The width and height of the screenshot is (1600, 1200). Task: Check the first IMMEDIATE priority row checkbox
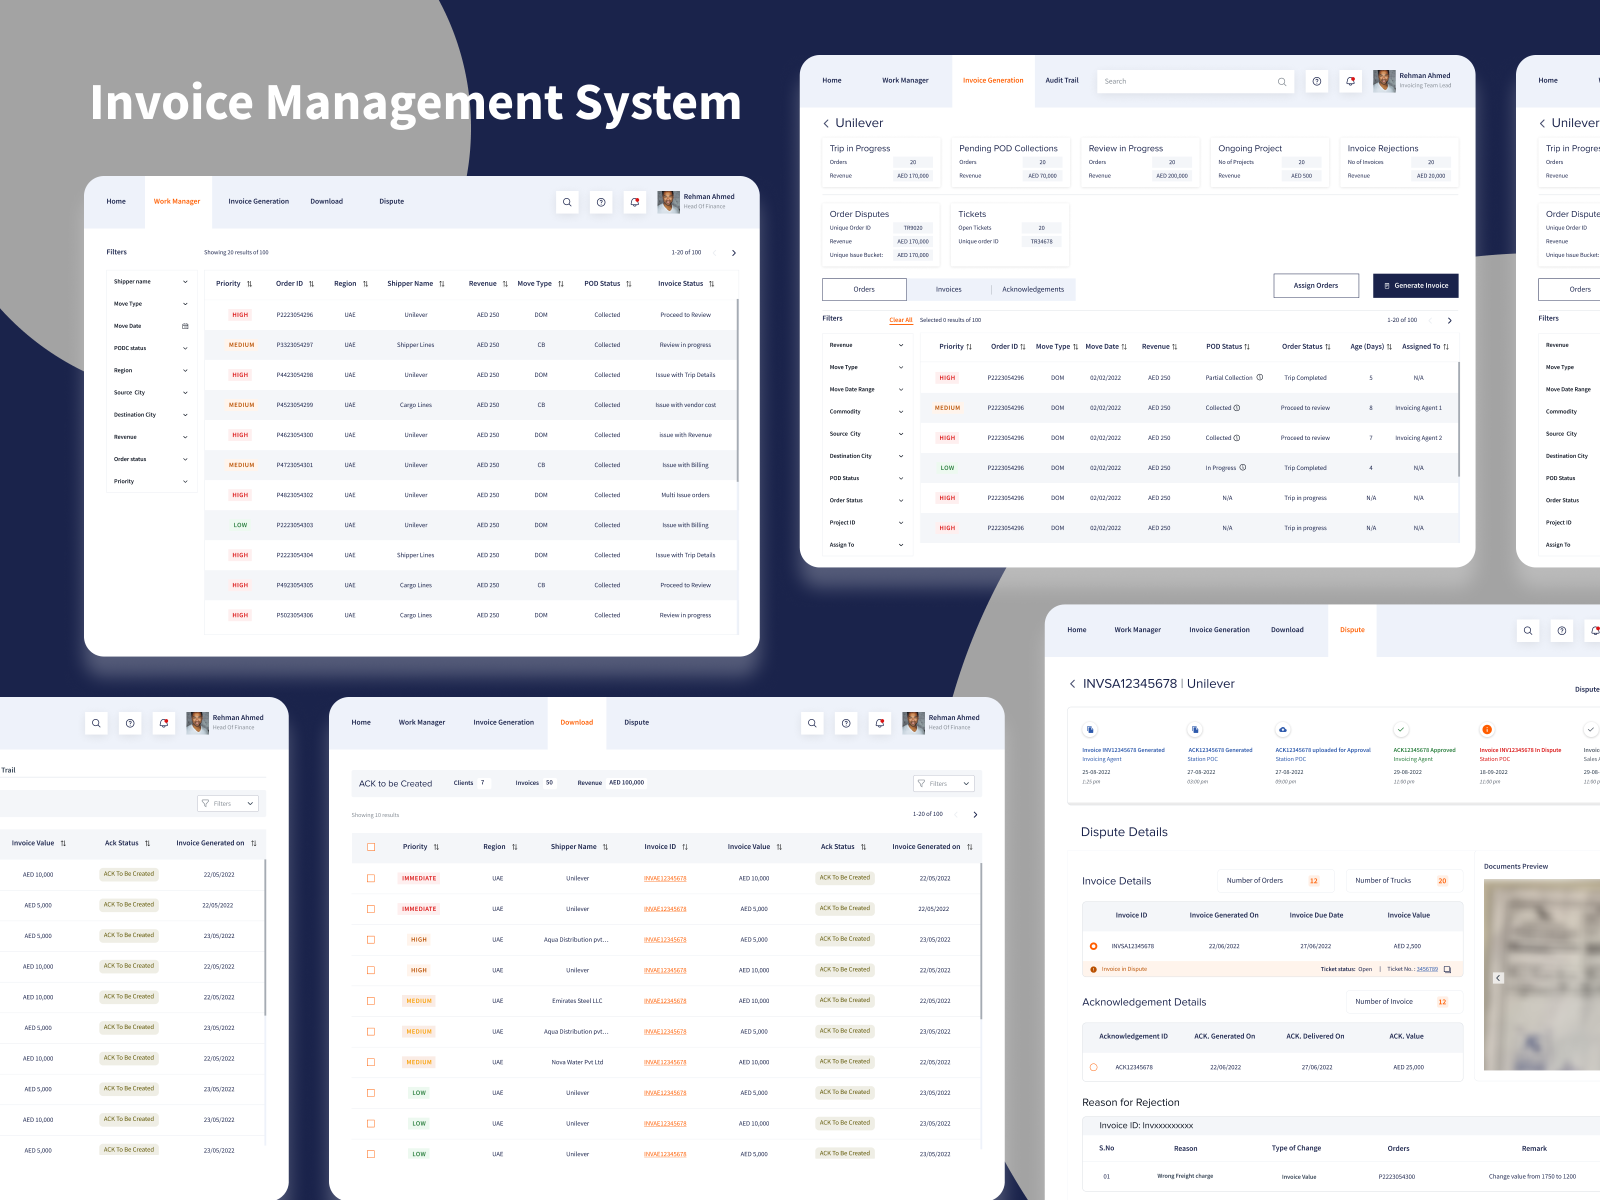click(x=371, y=877)
